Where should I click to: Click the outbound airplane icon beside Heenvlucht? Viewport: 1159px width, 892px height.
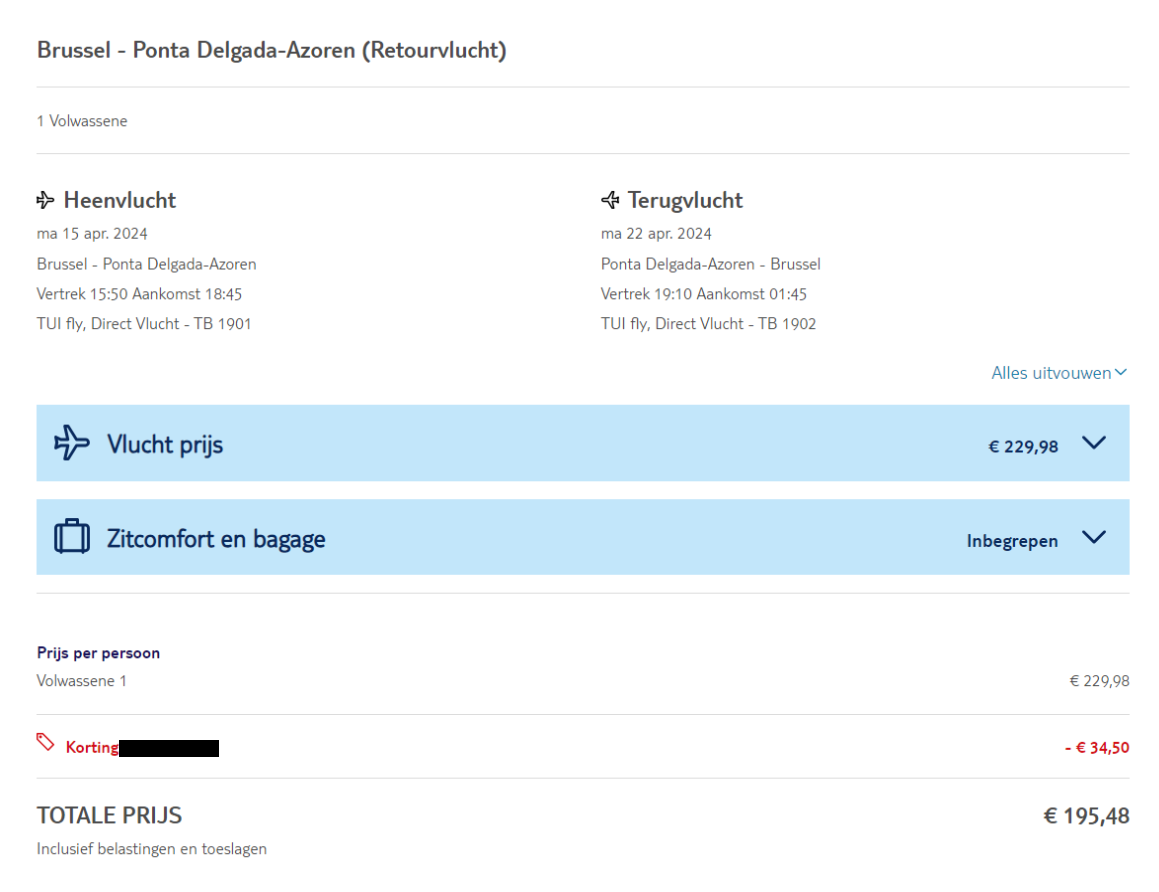tap(45, 201)
